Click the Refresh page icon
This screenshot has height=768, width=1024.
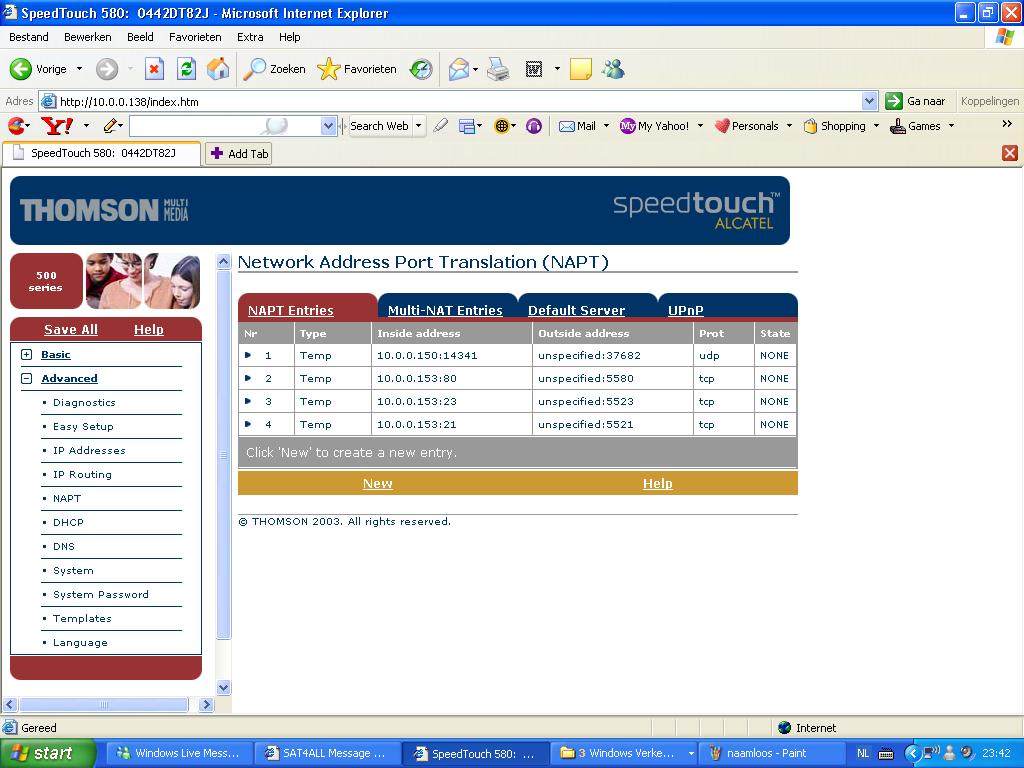186,69
